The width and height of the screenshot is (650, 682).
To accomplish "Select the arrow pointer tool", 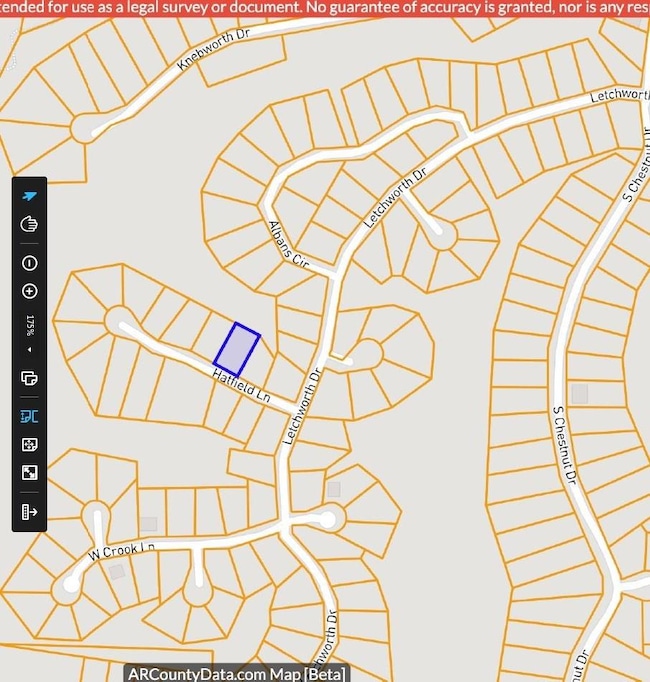I will [29, 196].
